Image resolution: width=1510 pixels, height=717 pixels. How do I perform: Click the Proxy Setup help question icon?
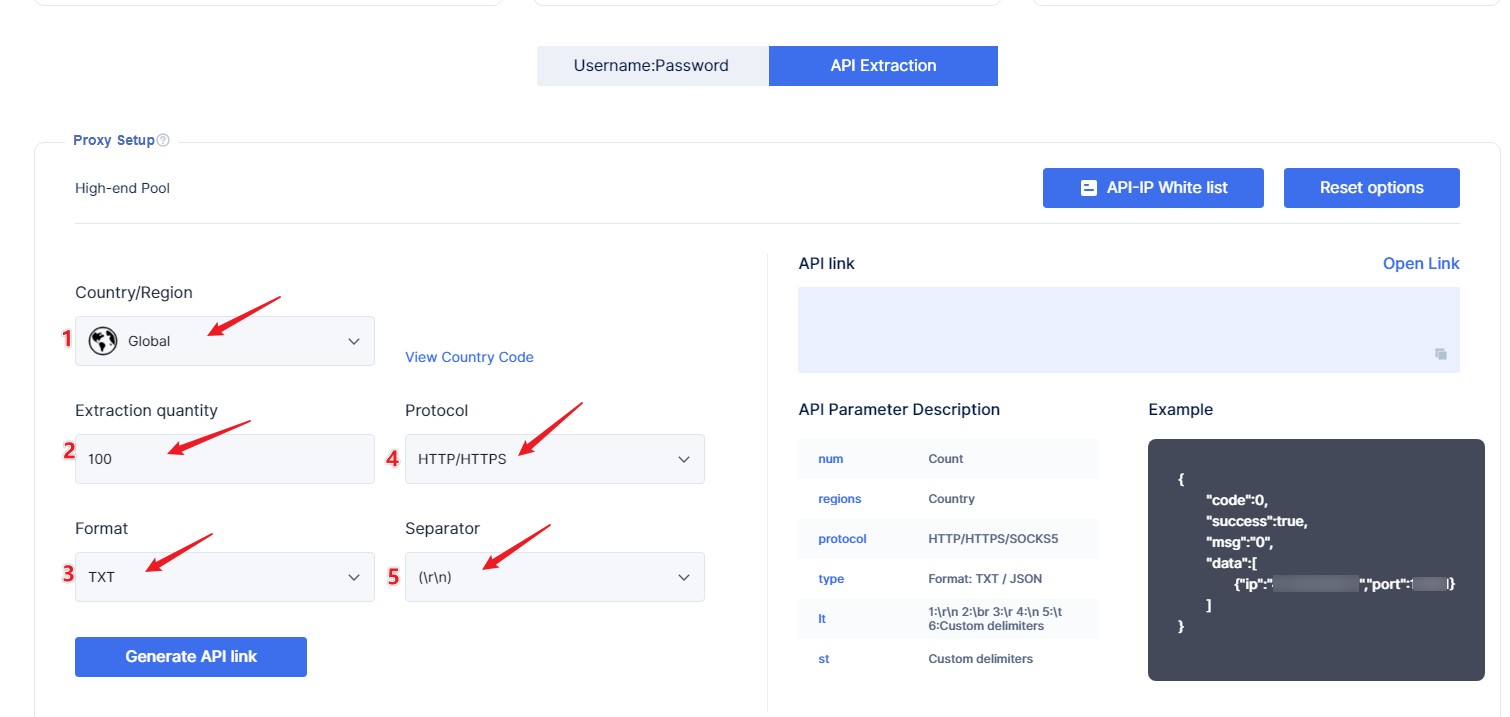(x=163, y=141)
